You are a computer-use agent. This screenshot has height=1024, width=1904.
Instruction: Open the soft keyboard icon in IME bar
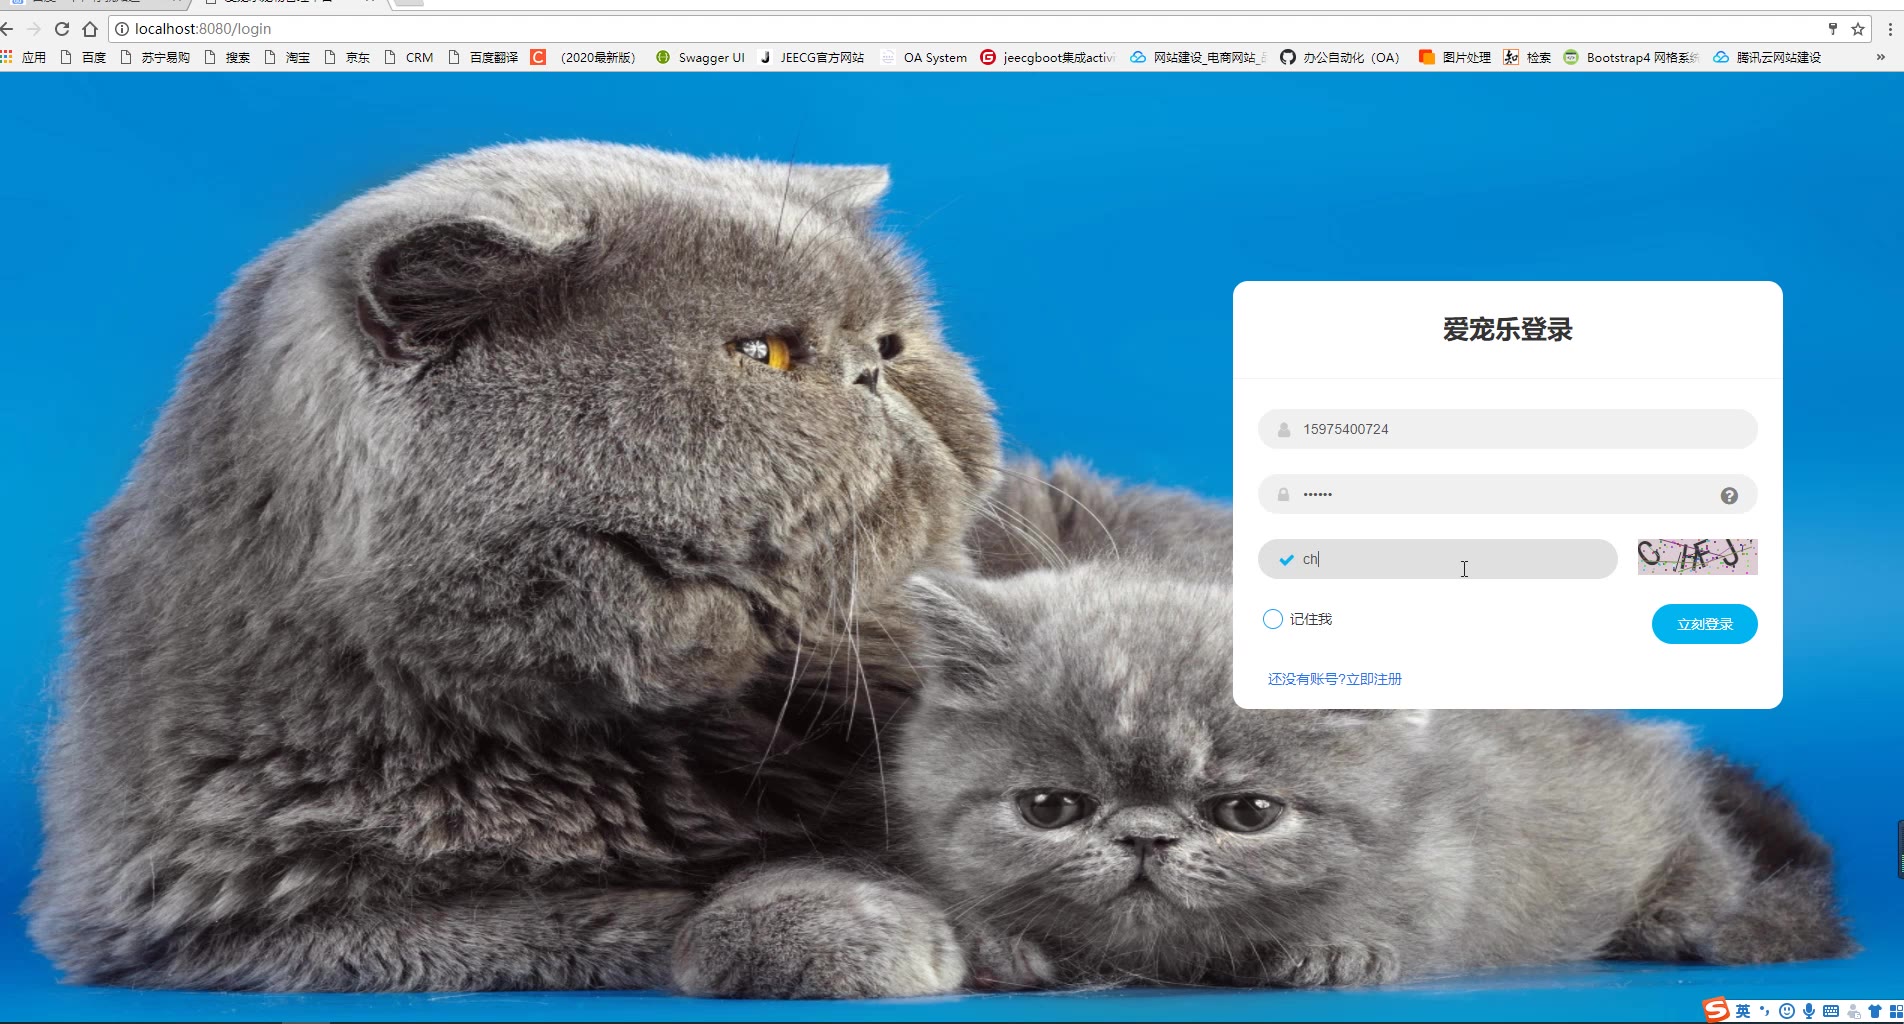(1831, 1011)
